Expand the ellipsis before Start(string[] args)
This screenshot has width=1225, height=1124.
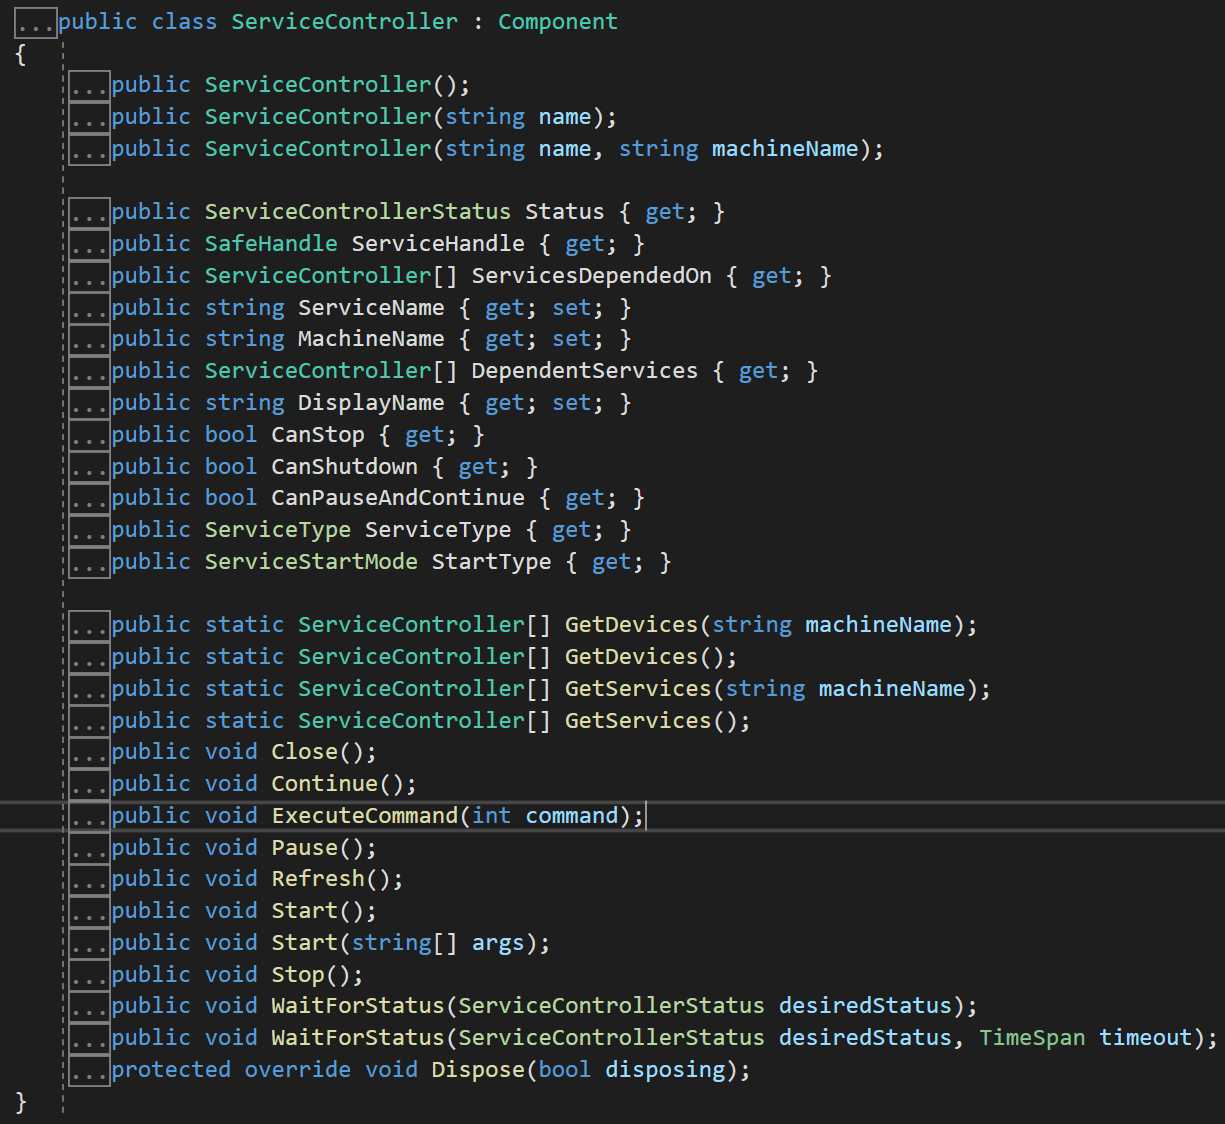pos(90,944)
